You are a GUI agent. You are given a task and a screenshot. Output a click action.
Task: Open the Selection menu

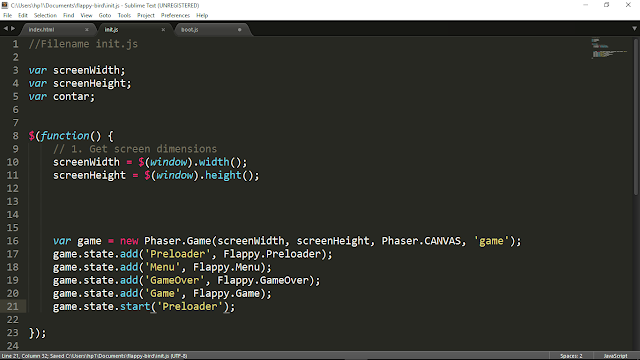point(45,16)
